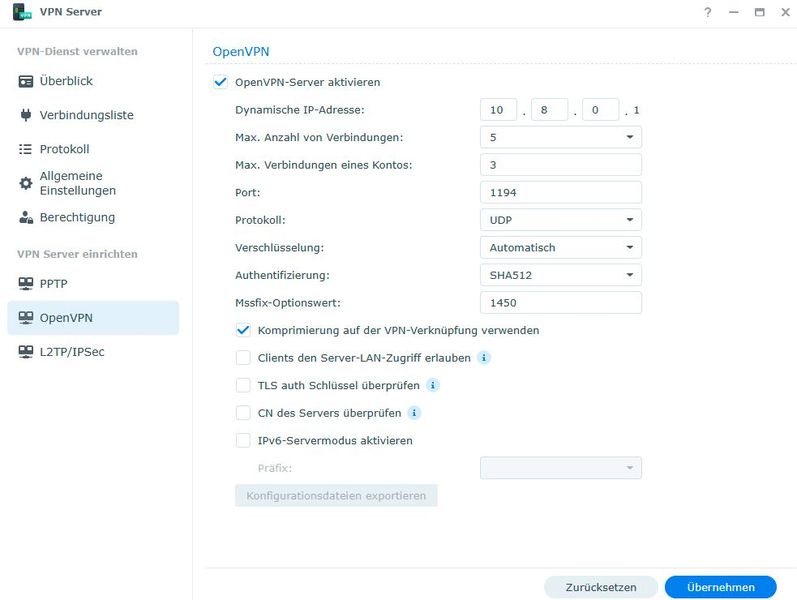Screen dimensions: 797x600
Task: Click the Übernehmen button
Action: pos(721,587)
